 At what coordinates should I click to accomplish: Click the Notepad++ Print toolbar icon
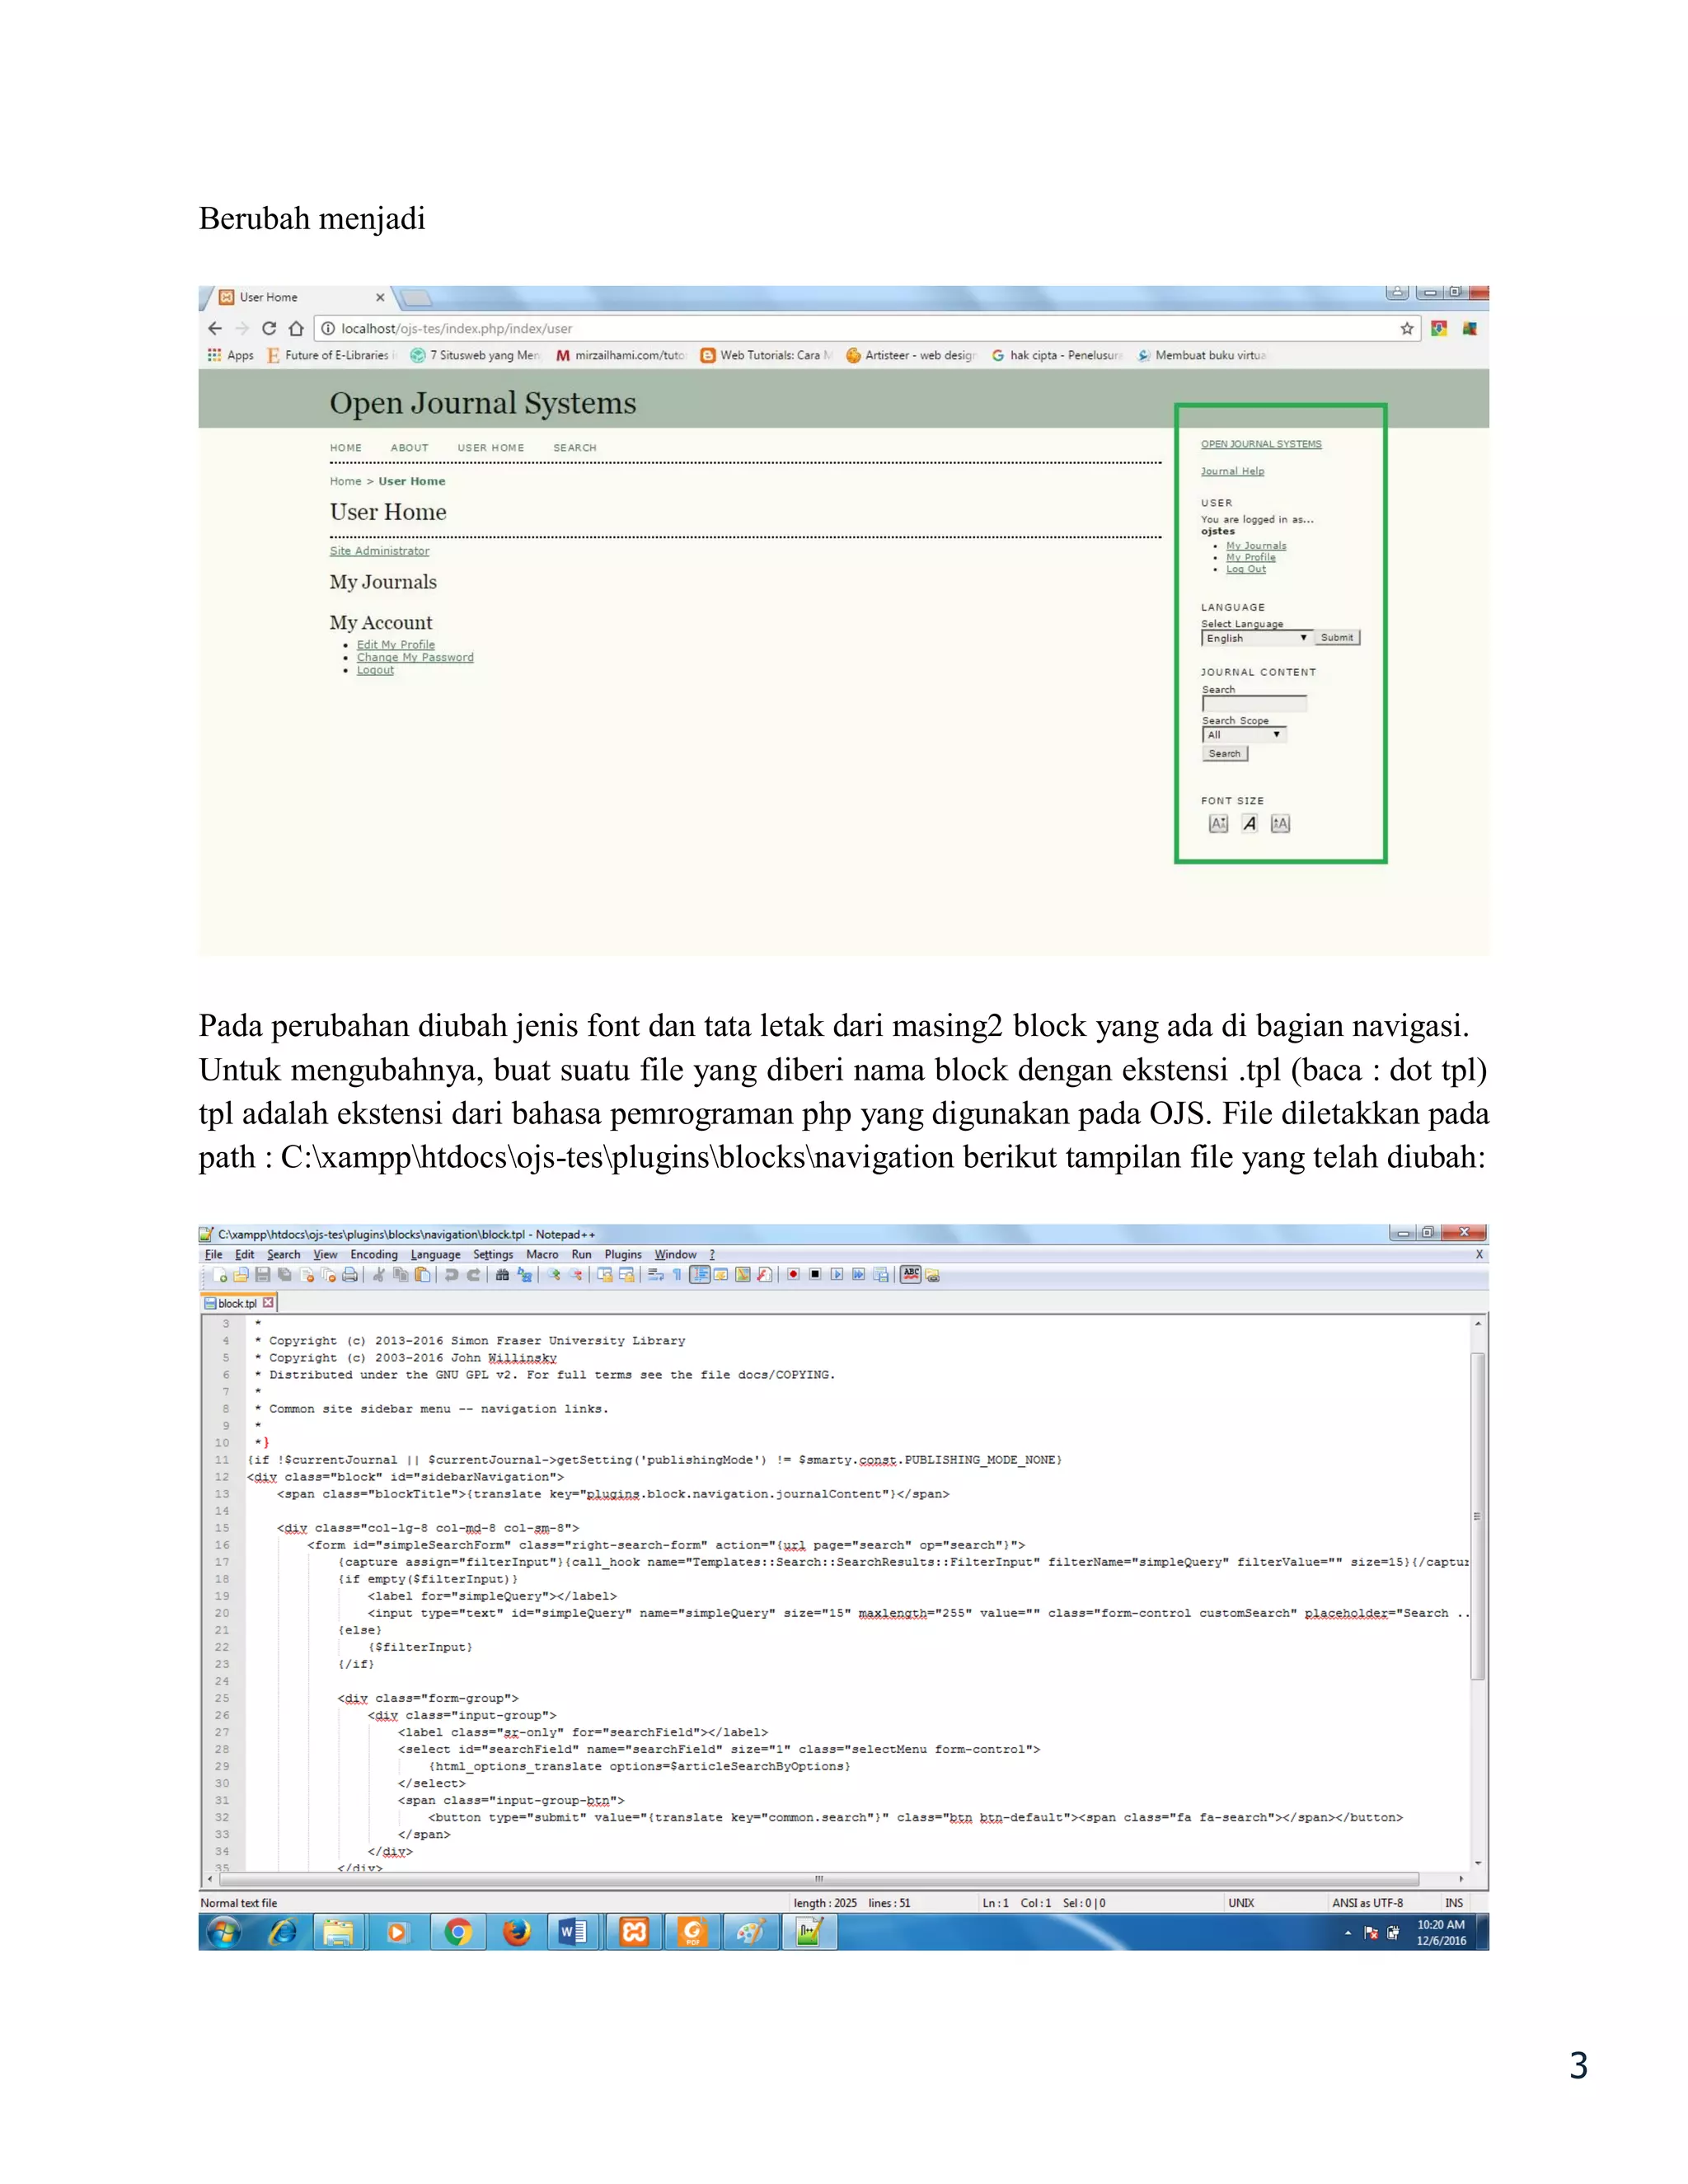tap(349, 1275)
